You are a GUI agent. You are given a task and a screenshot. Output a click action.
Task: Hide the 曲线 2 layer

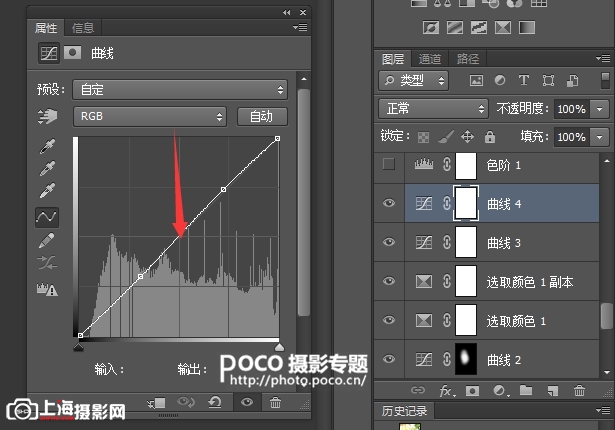(389, 359)
